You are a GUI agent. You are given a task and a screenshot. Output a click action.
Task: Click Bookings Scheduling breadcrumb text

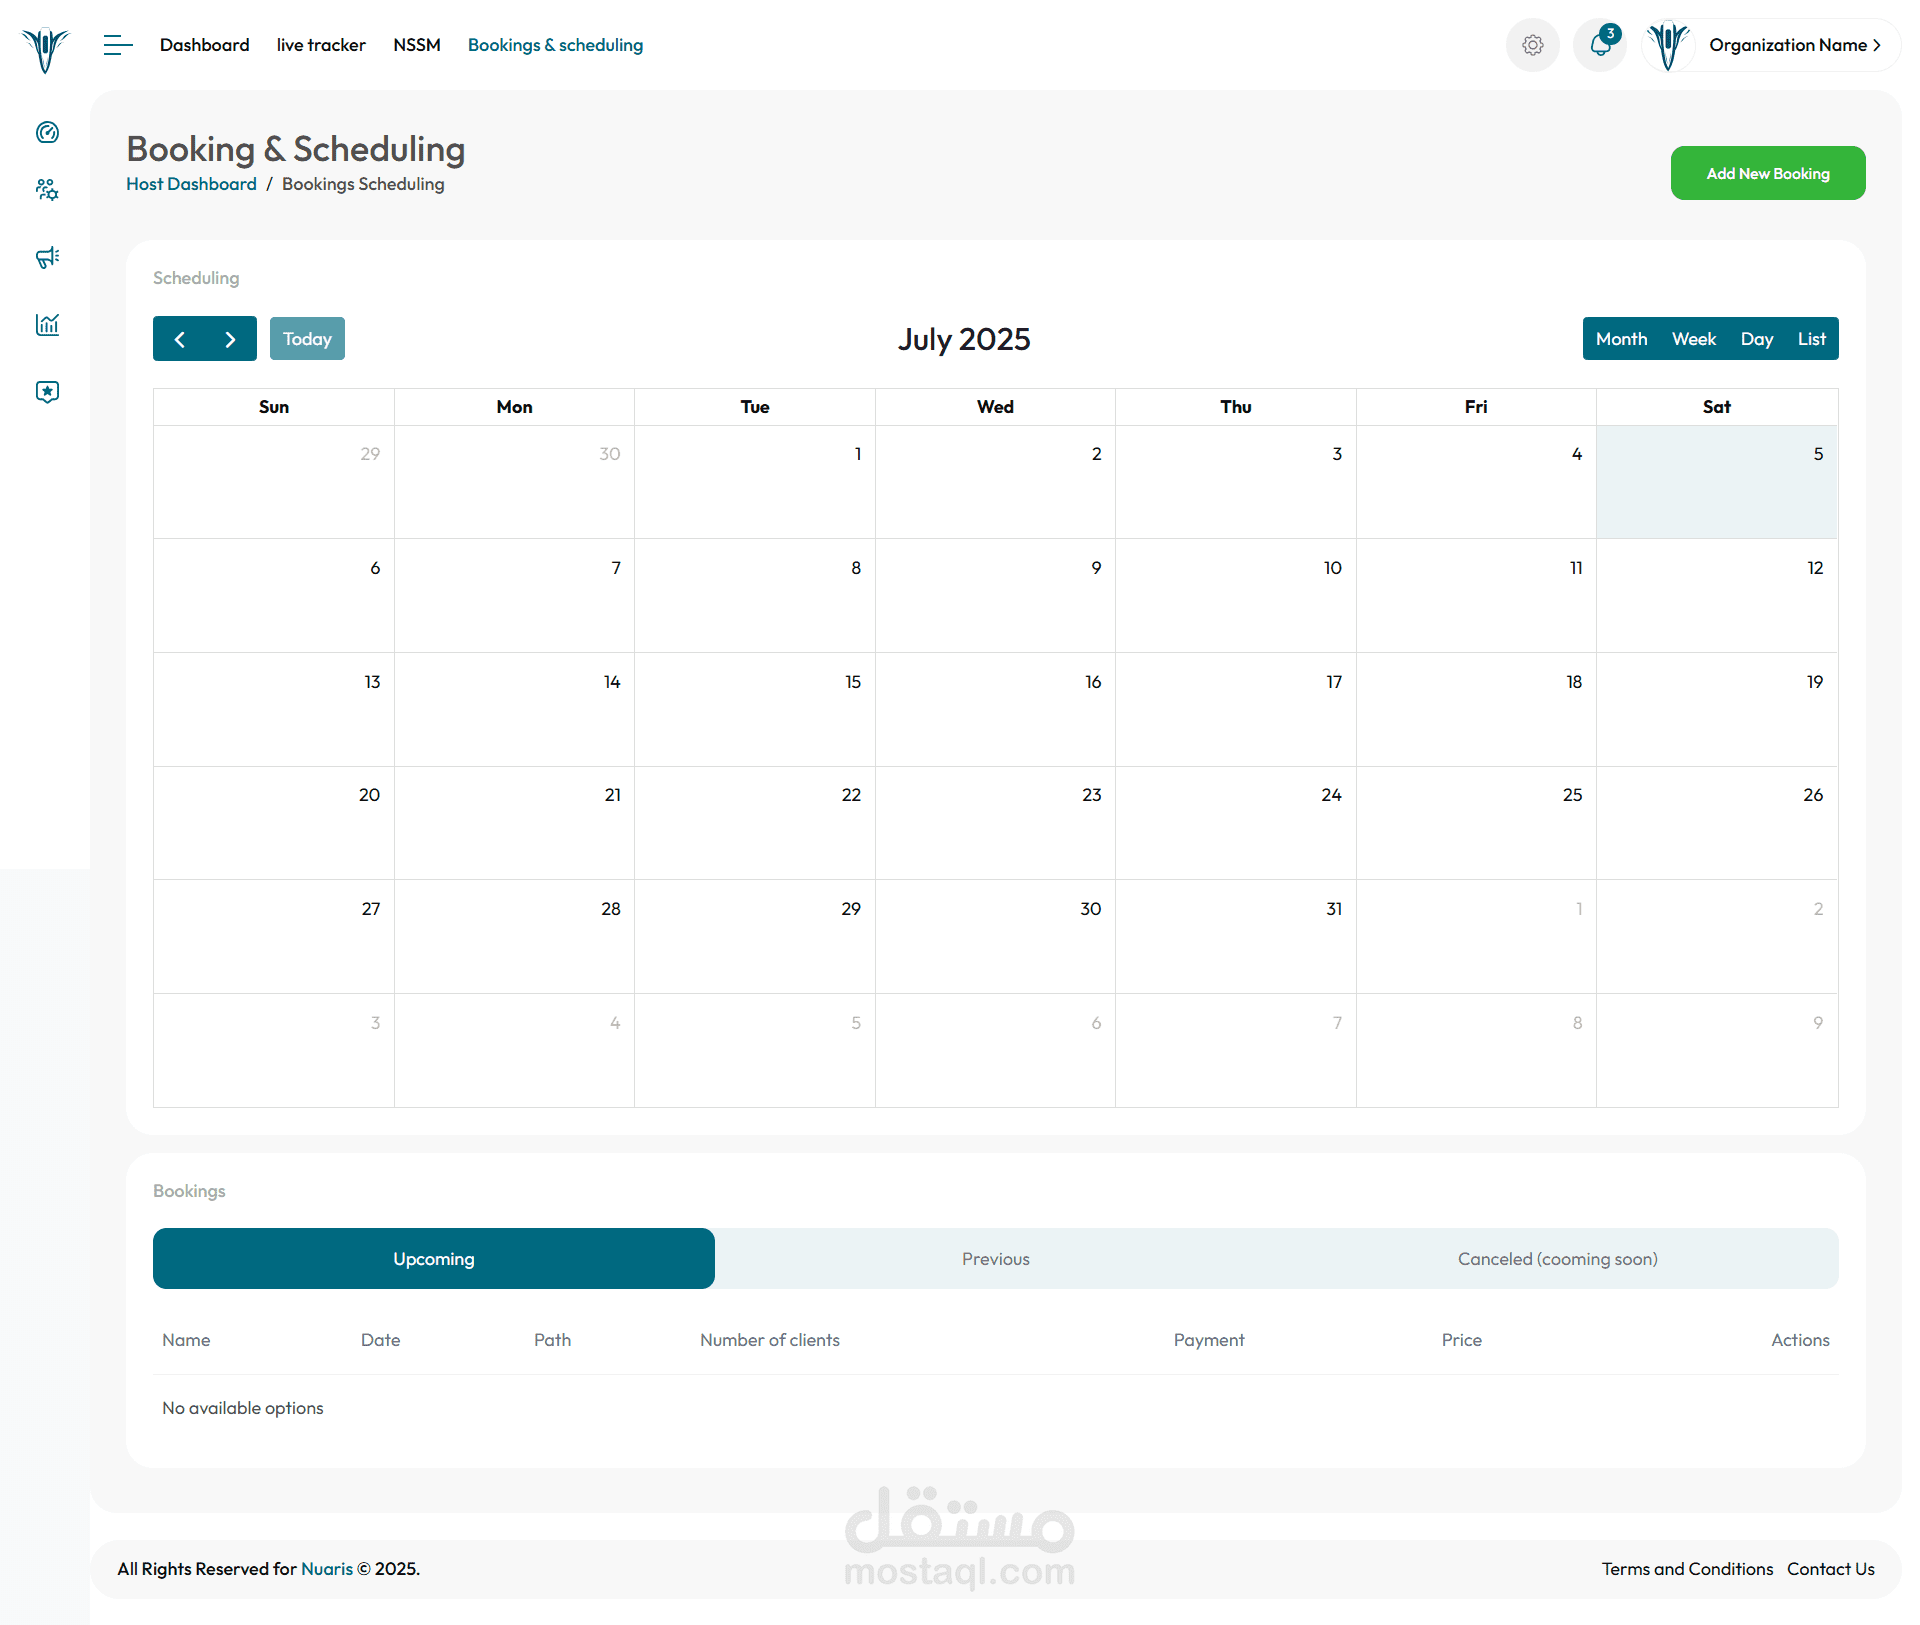363,184
